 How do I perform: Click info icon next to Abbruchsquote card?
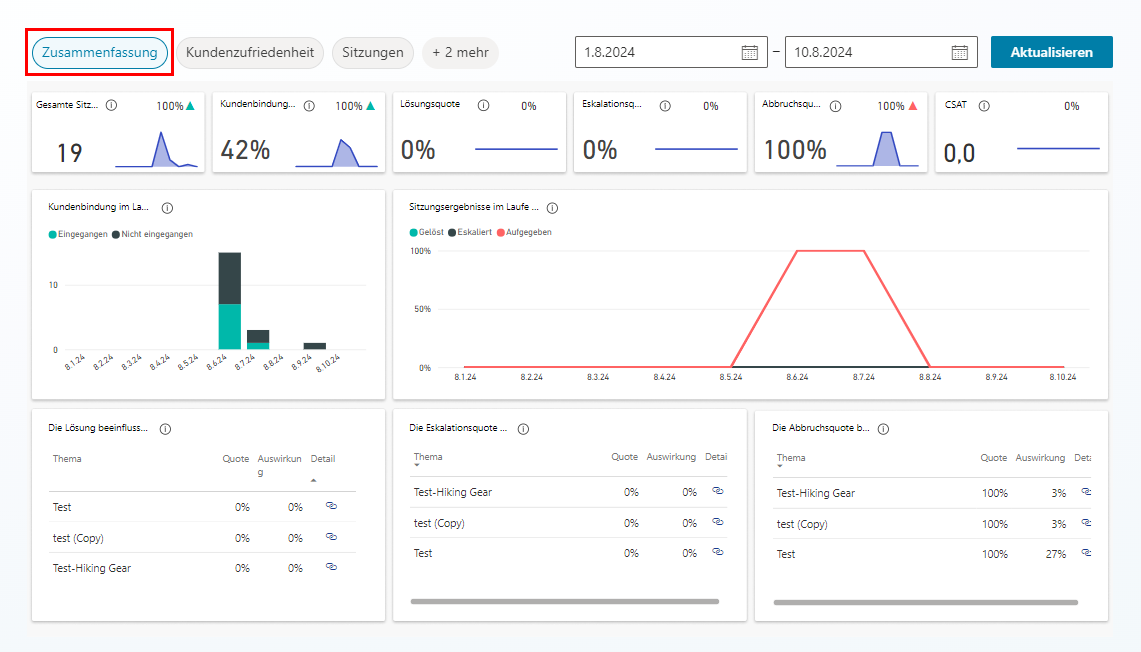835,106
